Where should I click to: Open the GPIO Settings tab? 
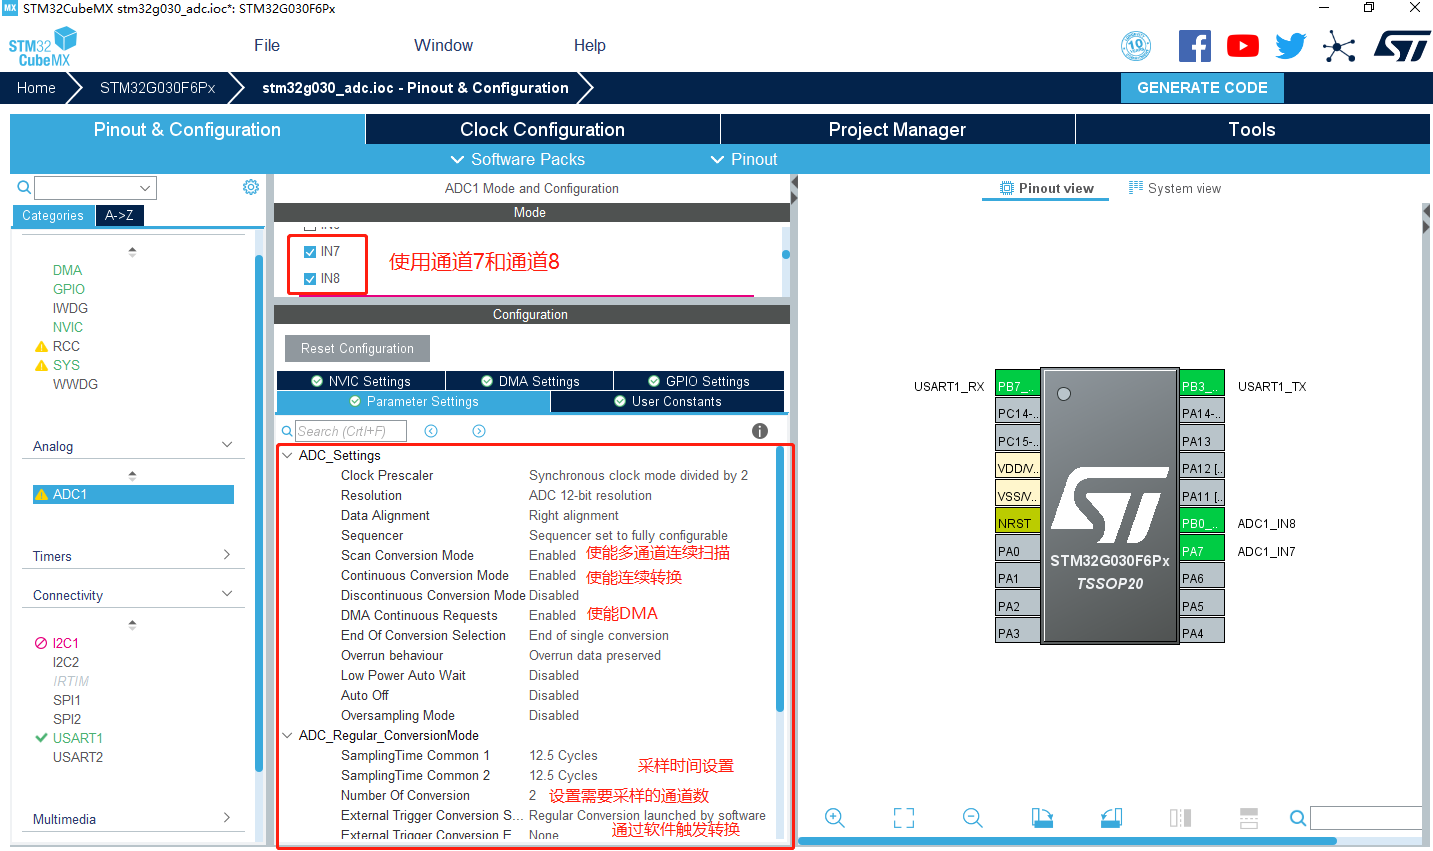(699, 381)
